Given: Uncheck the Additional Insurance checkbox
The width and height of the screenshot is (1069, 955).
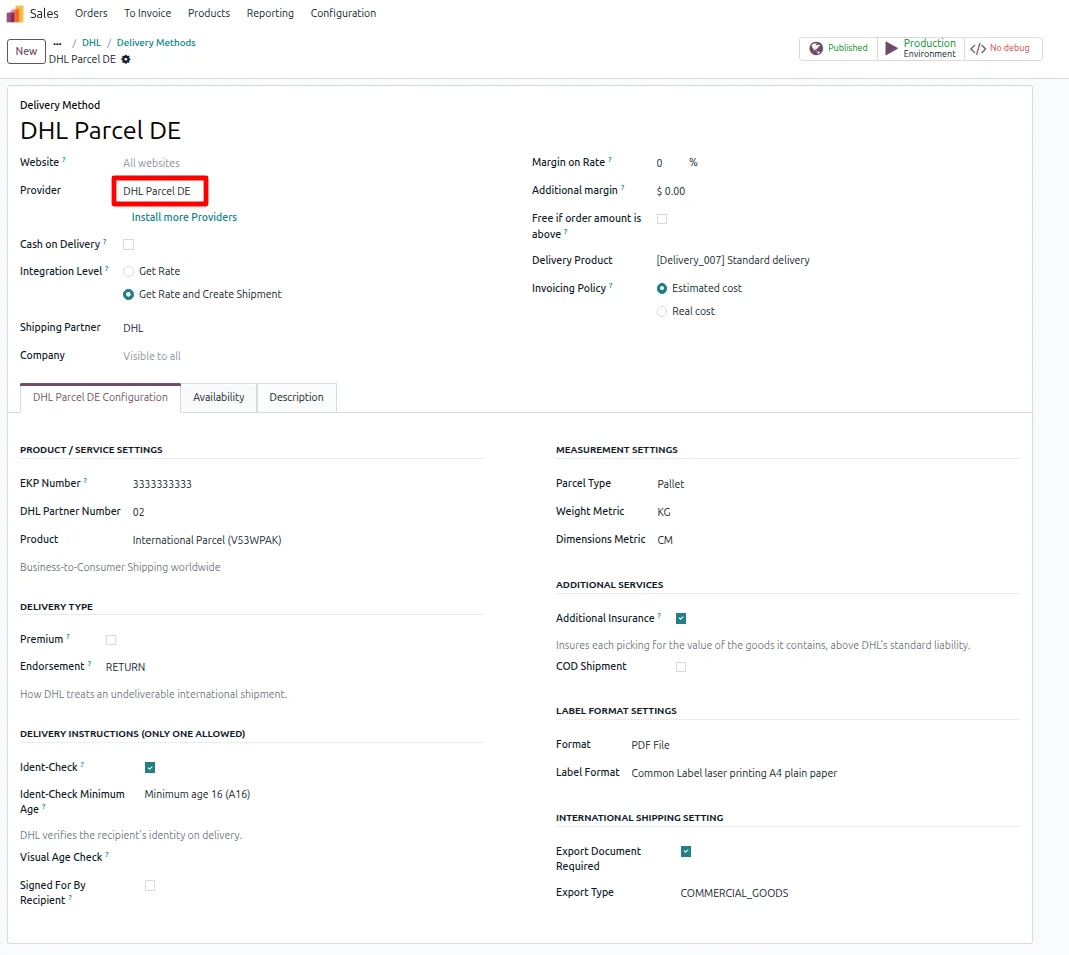Looking at the screenshot, I should pos(681,618).
